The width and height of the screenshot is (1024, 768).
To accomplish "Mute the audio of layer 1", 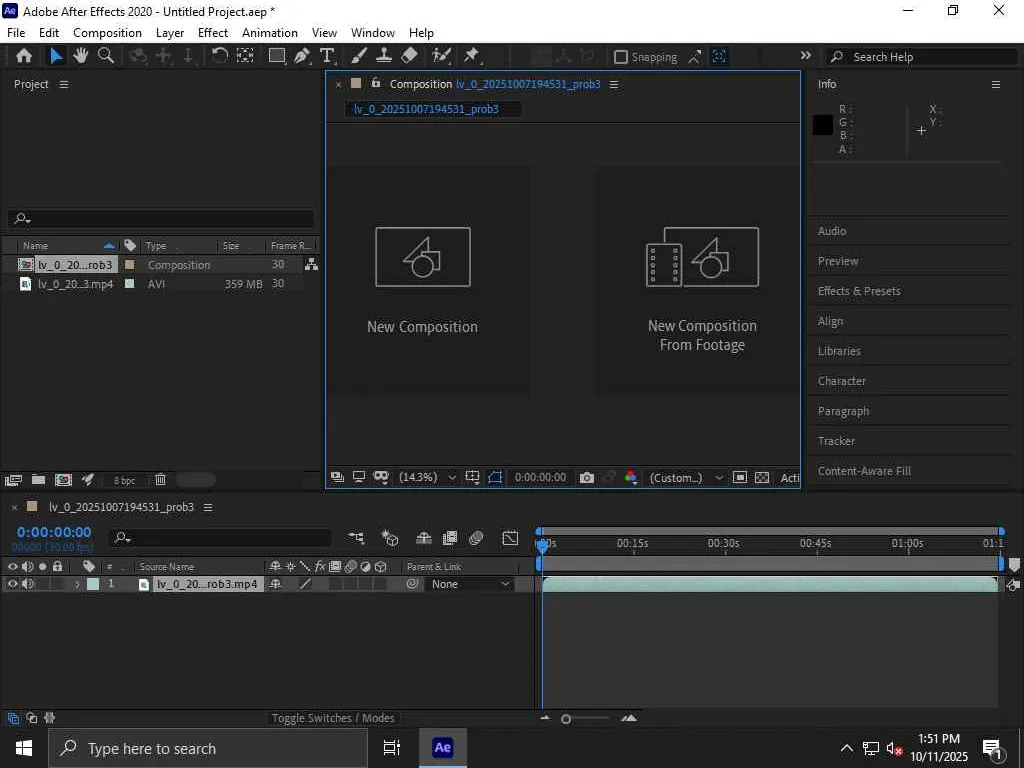I will click(27, 584).
